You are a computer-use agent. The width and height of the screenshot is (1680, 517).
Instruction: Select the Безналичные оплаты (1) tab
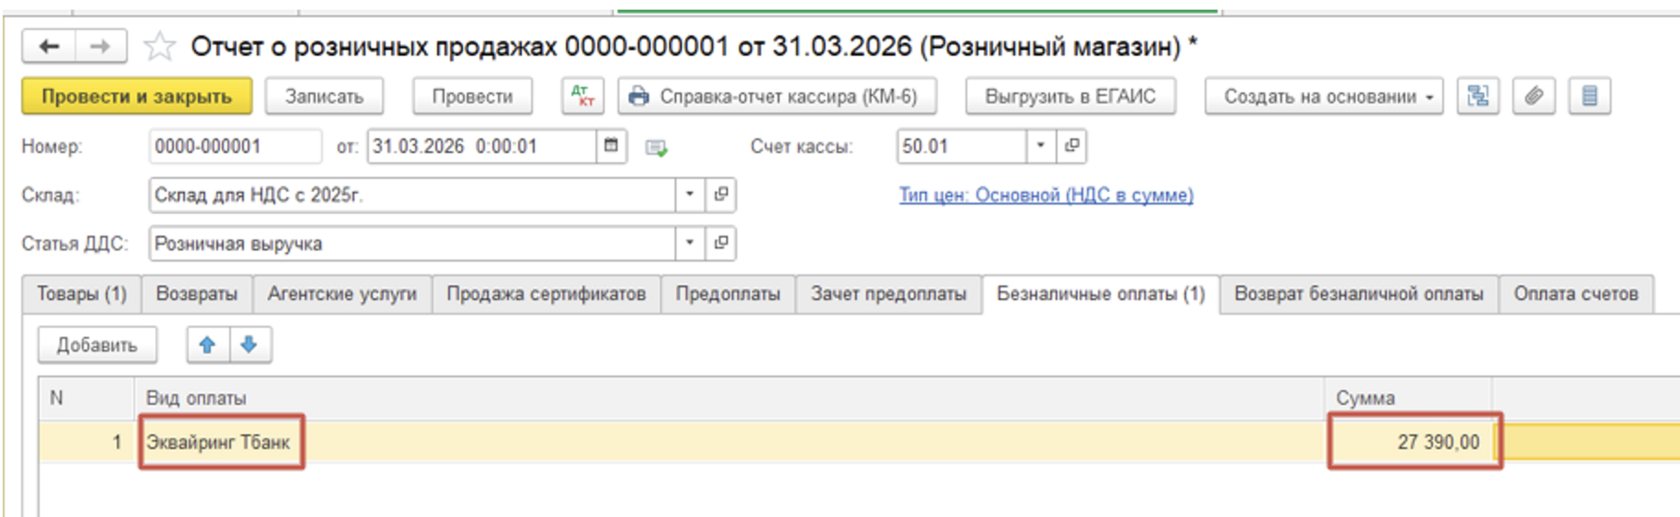tap(1101, 294)
